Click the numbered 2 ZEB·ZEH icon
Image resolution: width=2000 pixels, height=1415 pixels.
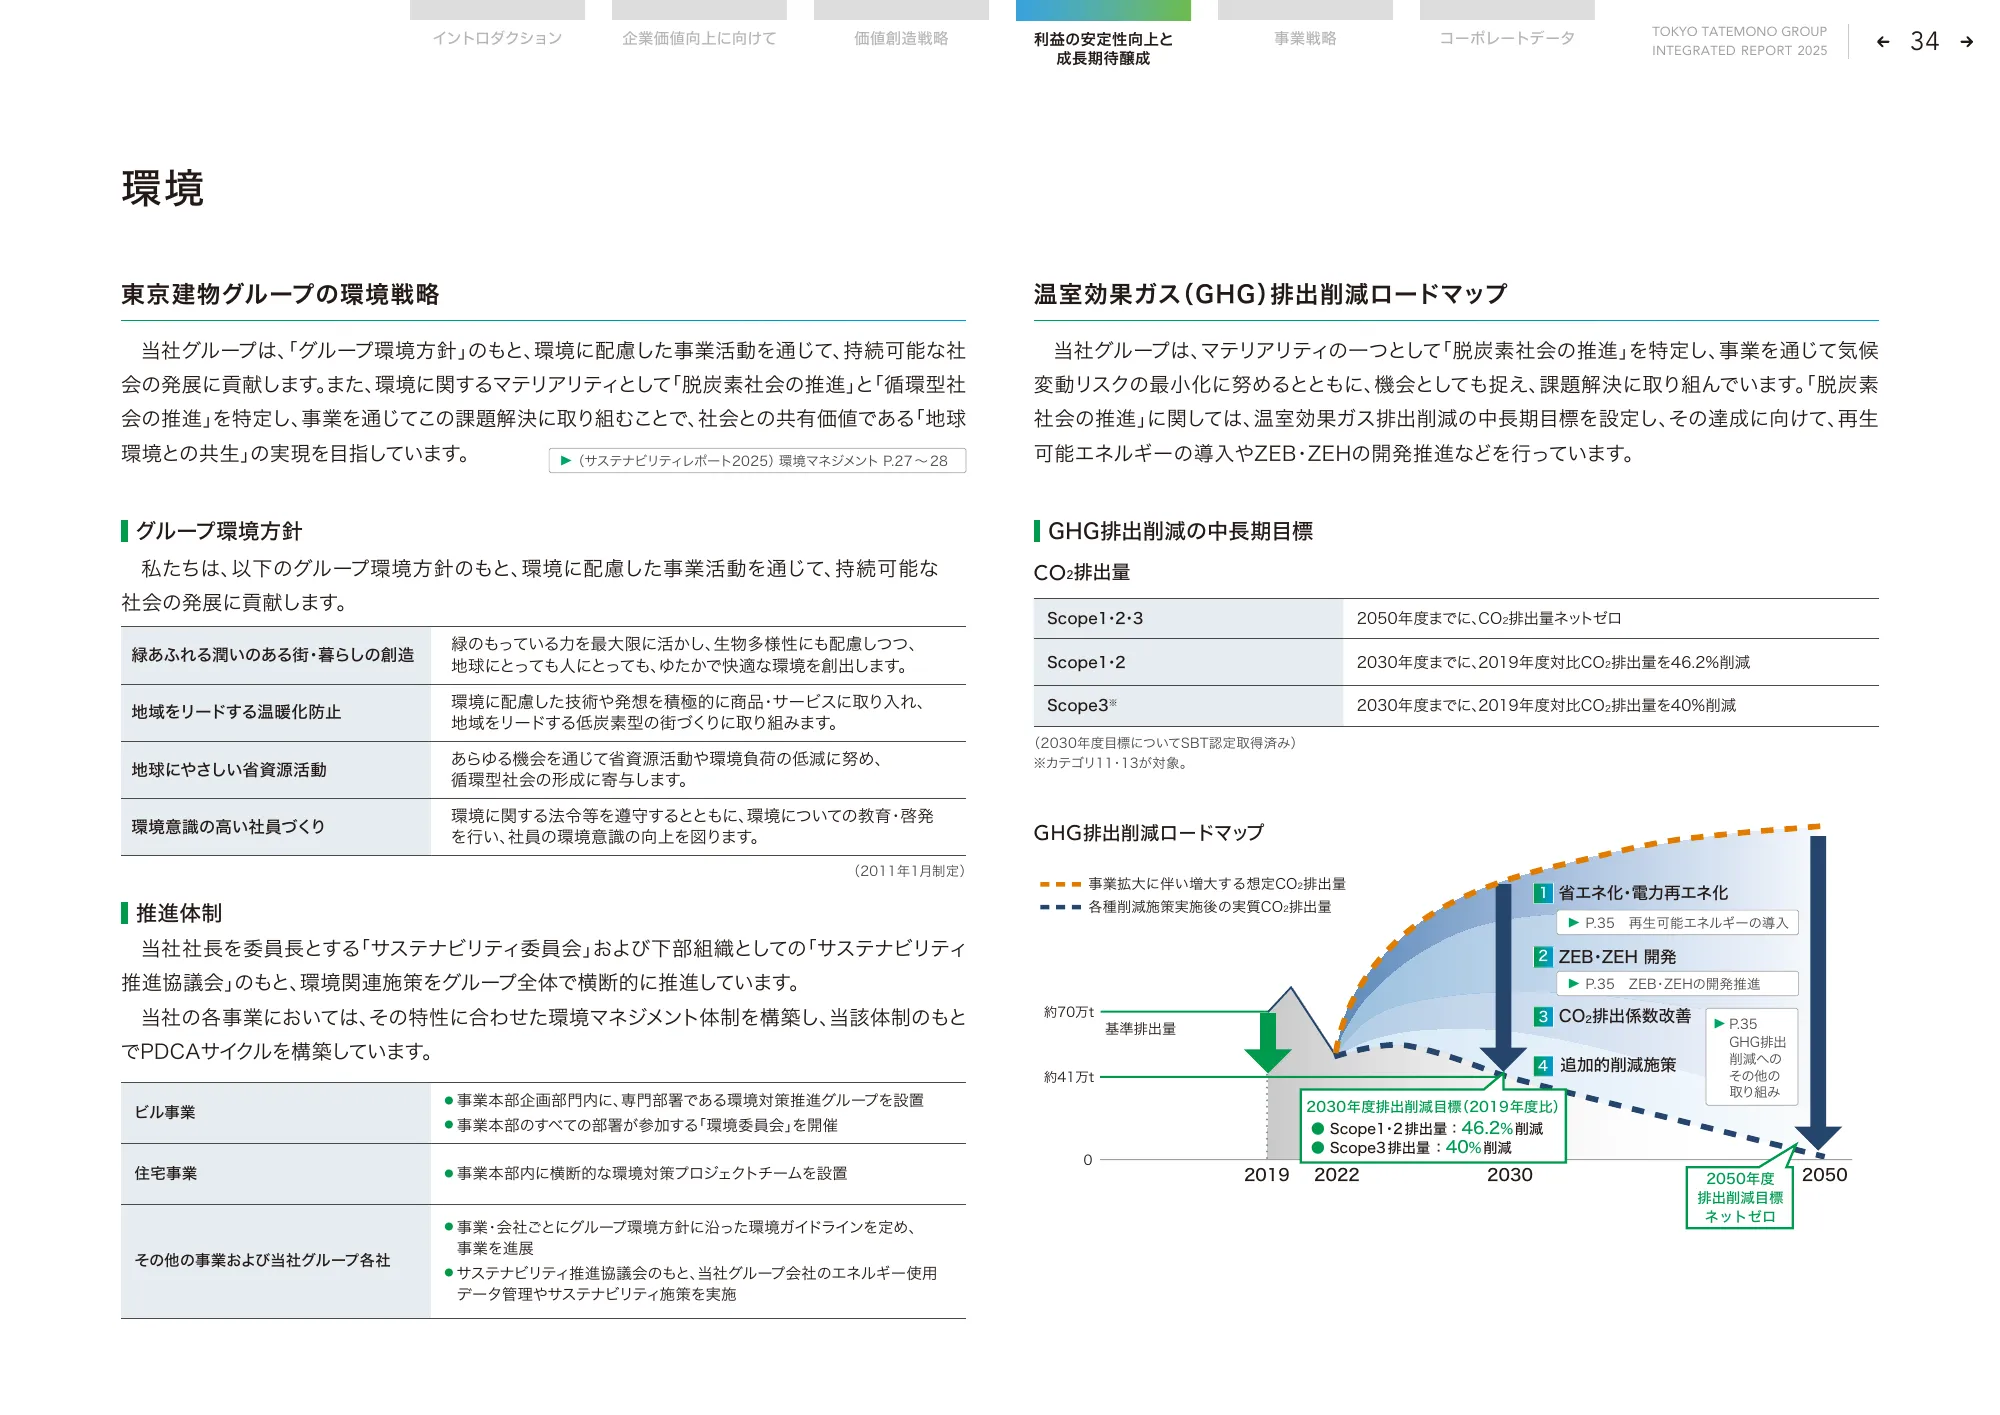click(1543, 957)
